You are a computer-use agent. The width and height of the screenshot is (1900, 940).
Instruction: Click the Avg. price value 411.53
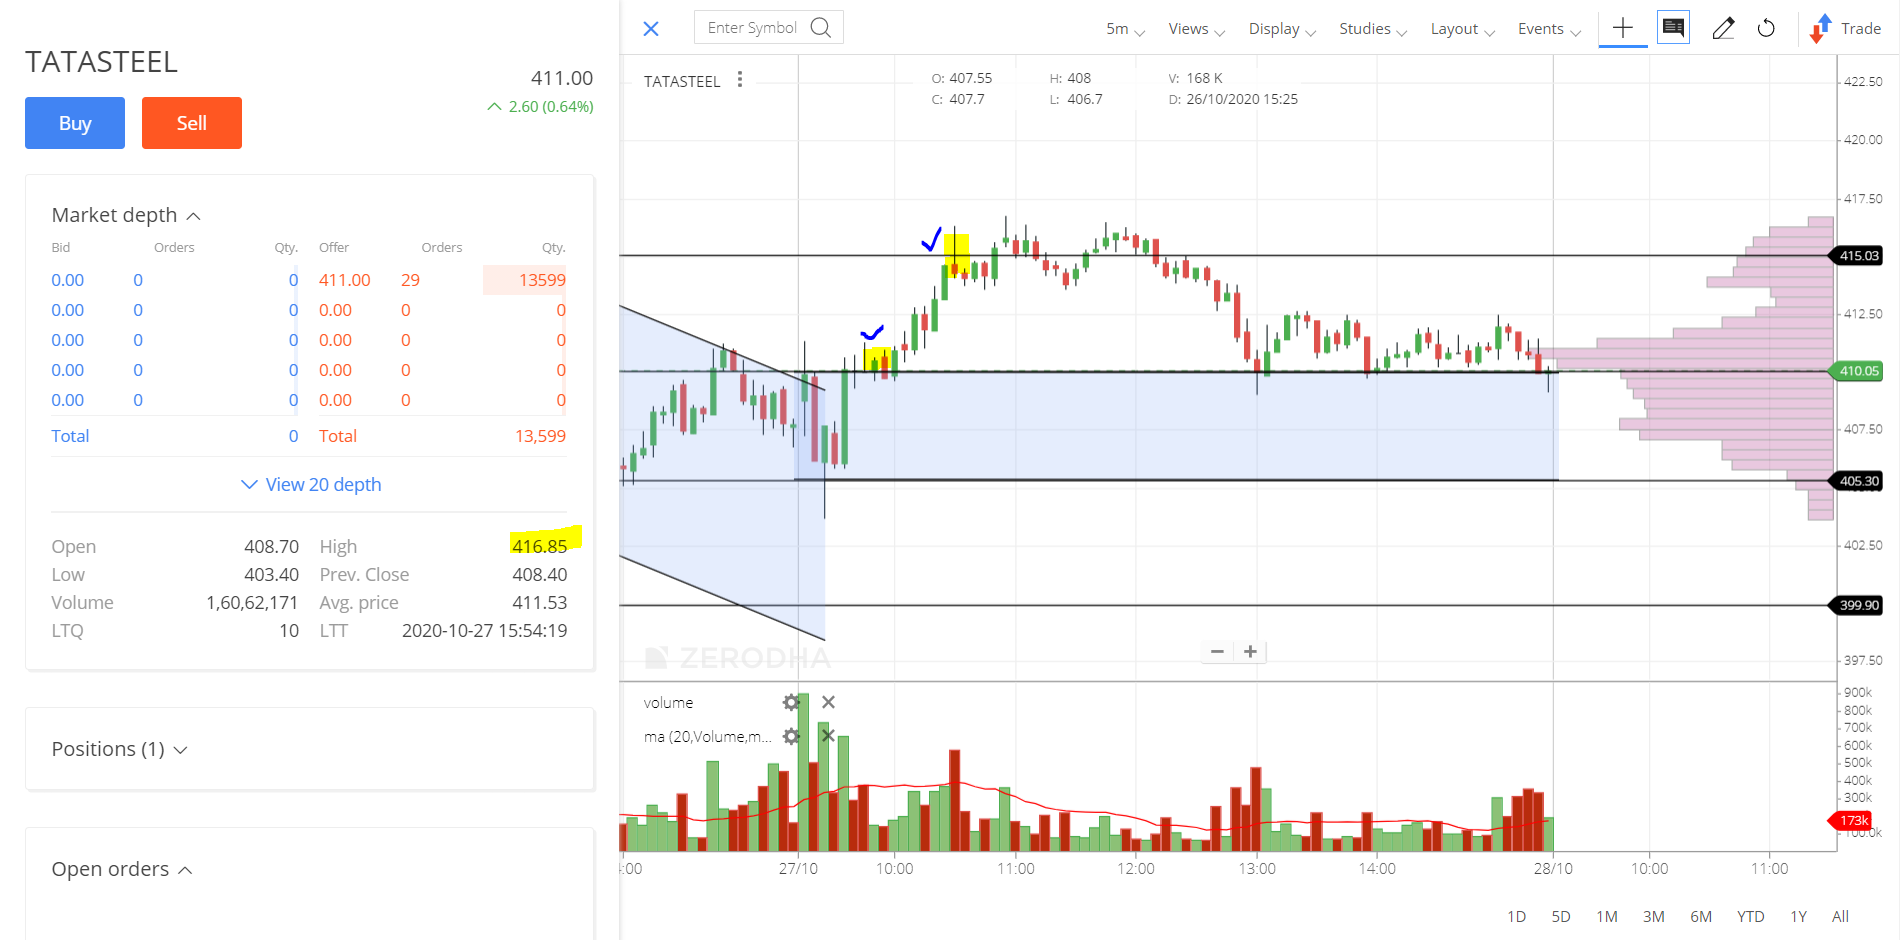pyautogui.click(x=539, y=602)
